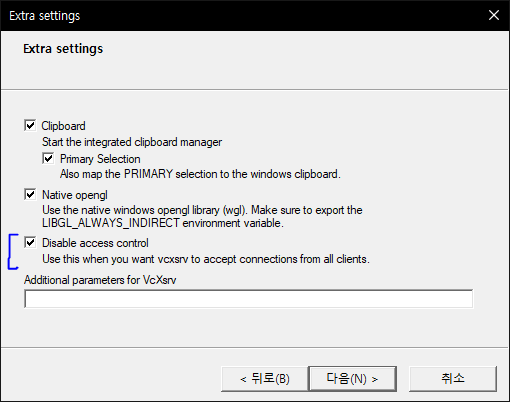Uncheck the Disable access control box

coord(30,242)
